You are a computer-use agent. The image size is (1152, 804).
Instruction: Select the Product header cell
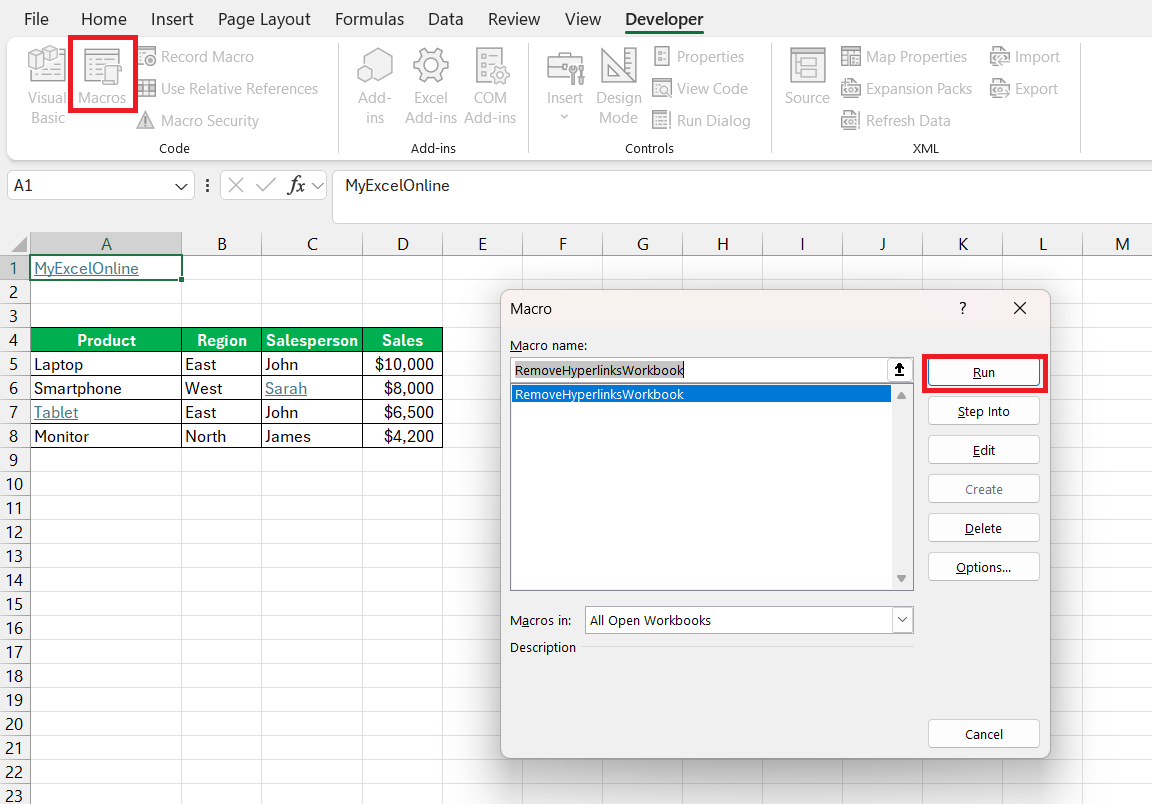click(x=107, y=340)
